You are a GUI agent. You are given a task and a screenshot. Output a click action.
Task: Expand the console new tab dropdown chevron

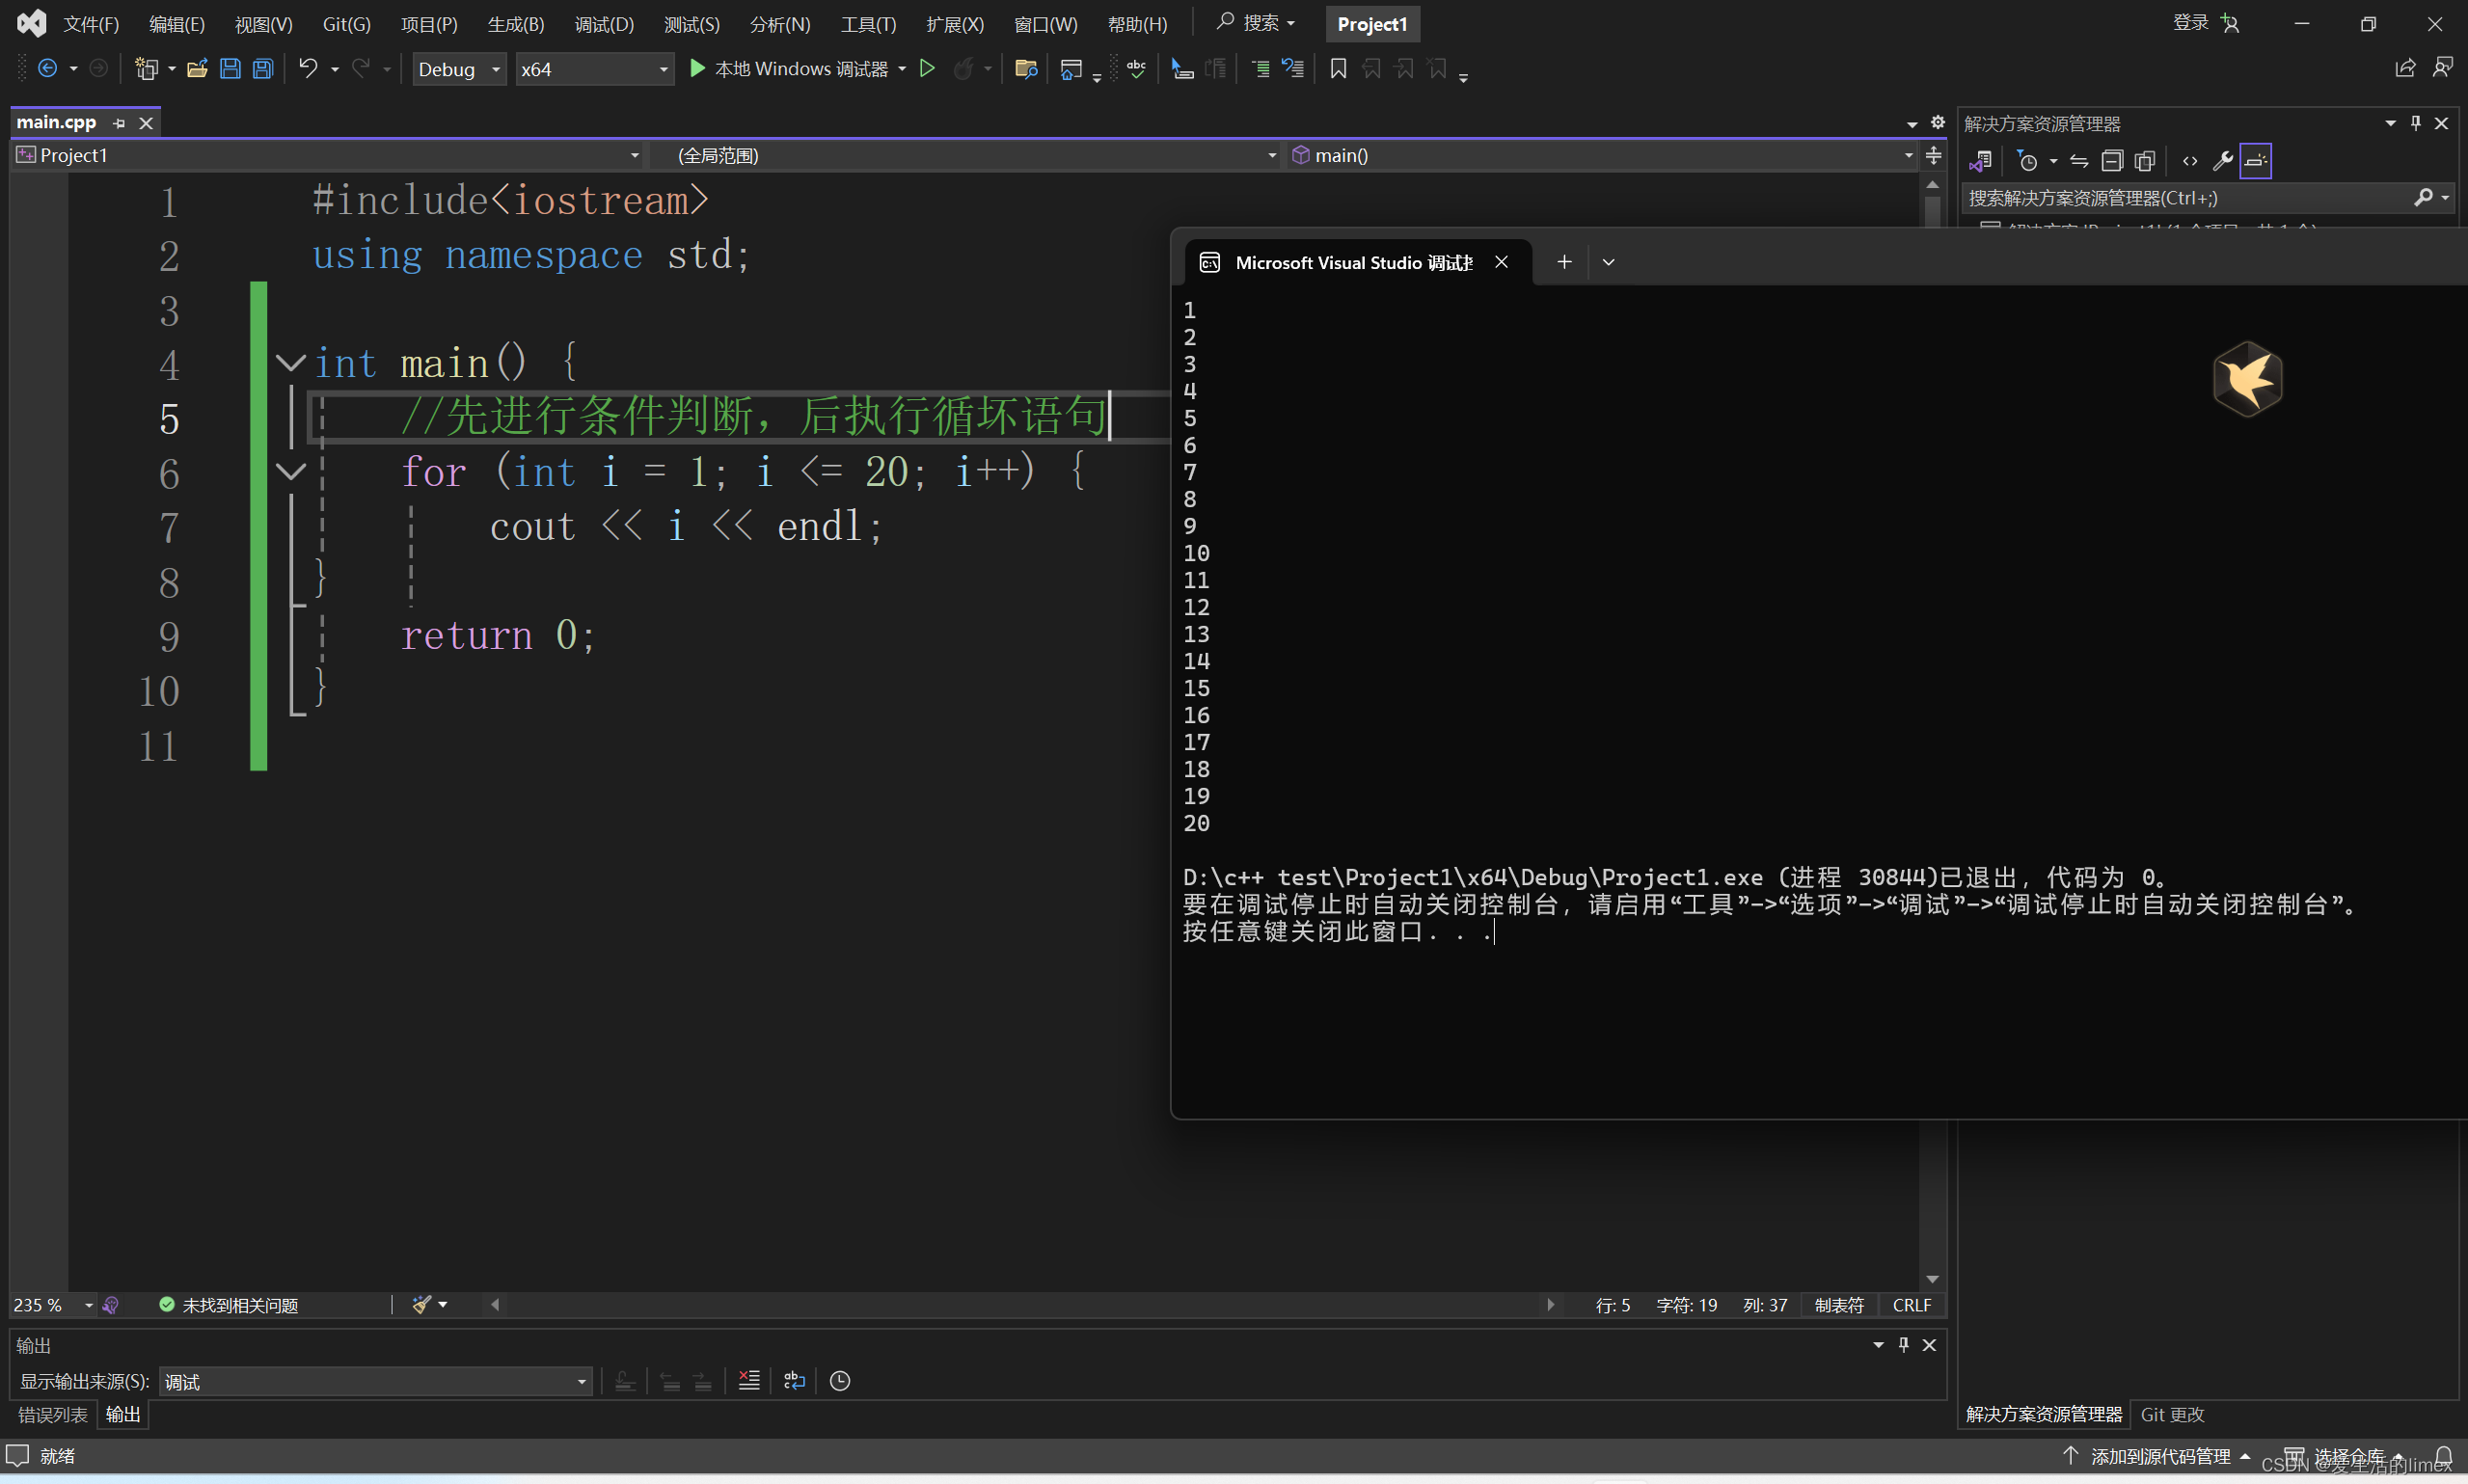pos(1608,262)
